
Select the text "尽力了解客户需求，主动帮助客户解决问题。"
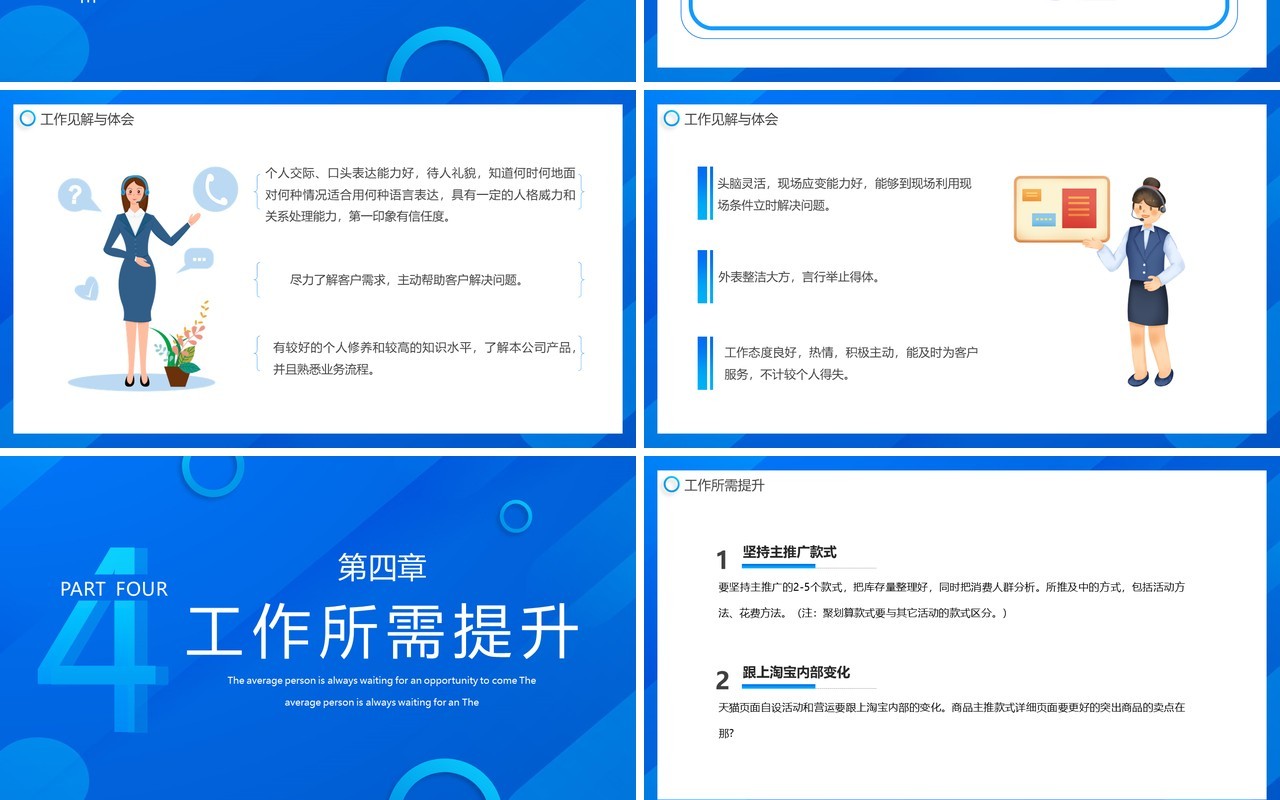tap(407, 280)
